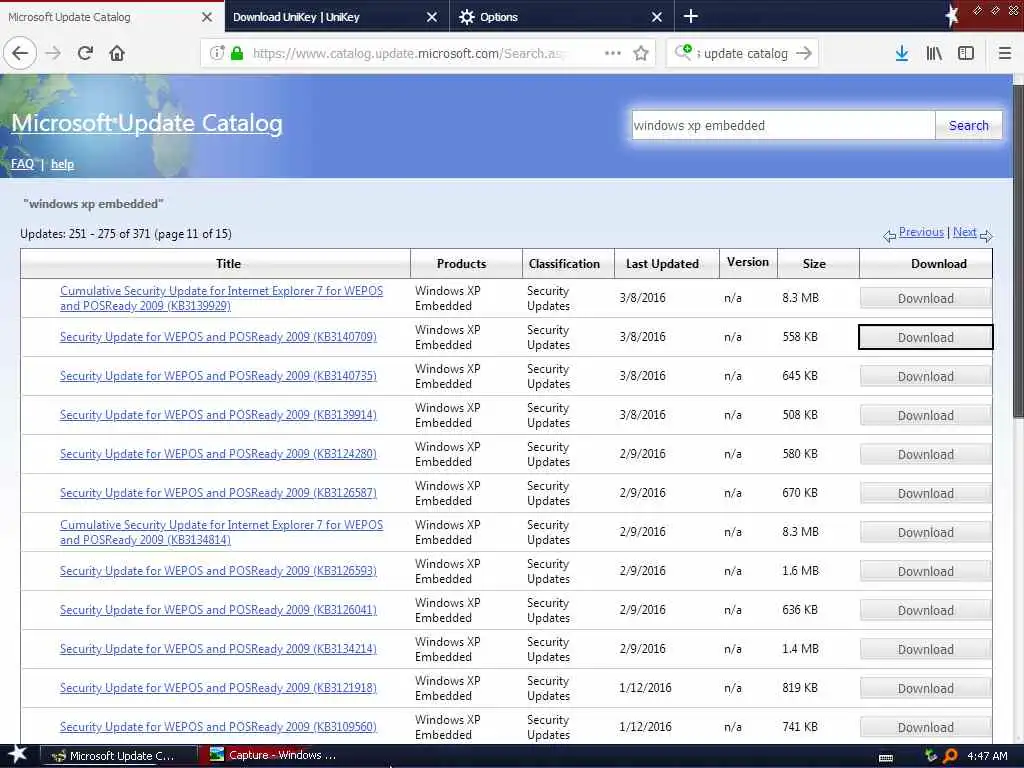This screenshot has width=1024, height=768.
Task: Download the KB3140709 558 KB update
Action: point(925,338)
